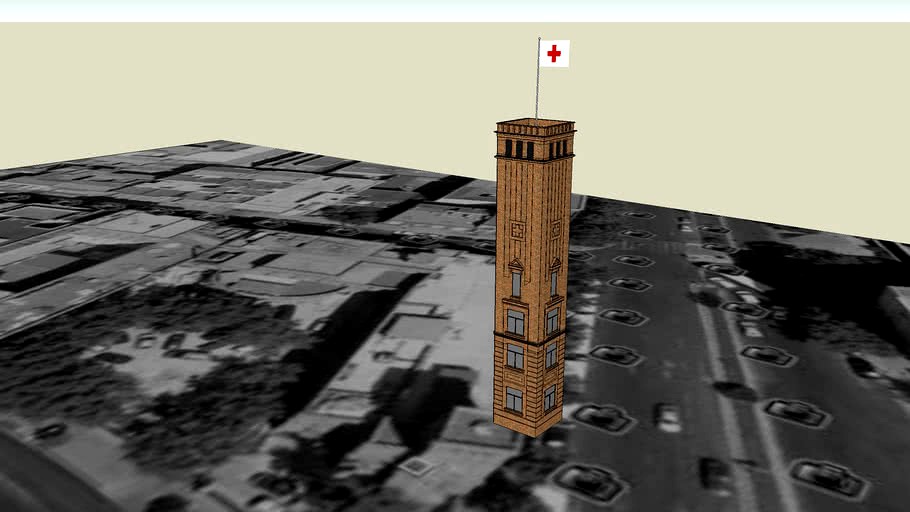Click the right-face window just above the dark band
Image resolution: width=910 pixels, height=512 pixels.
coord(551,320)
